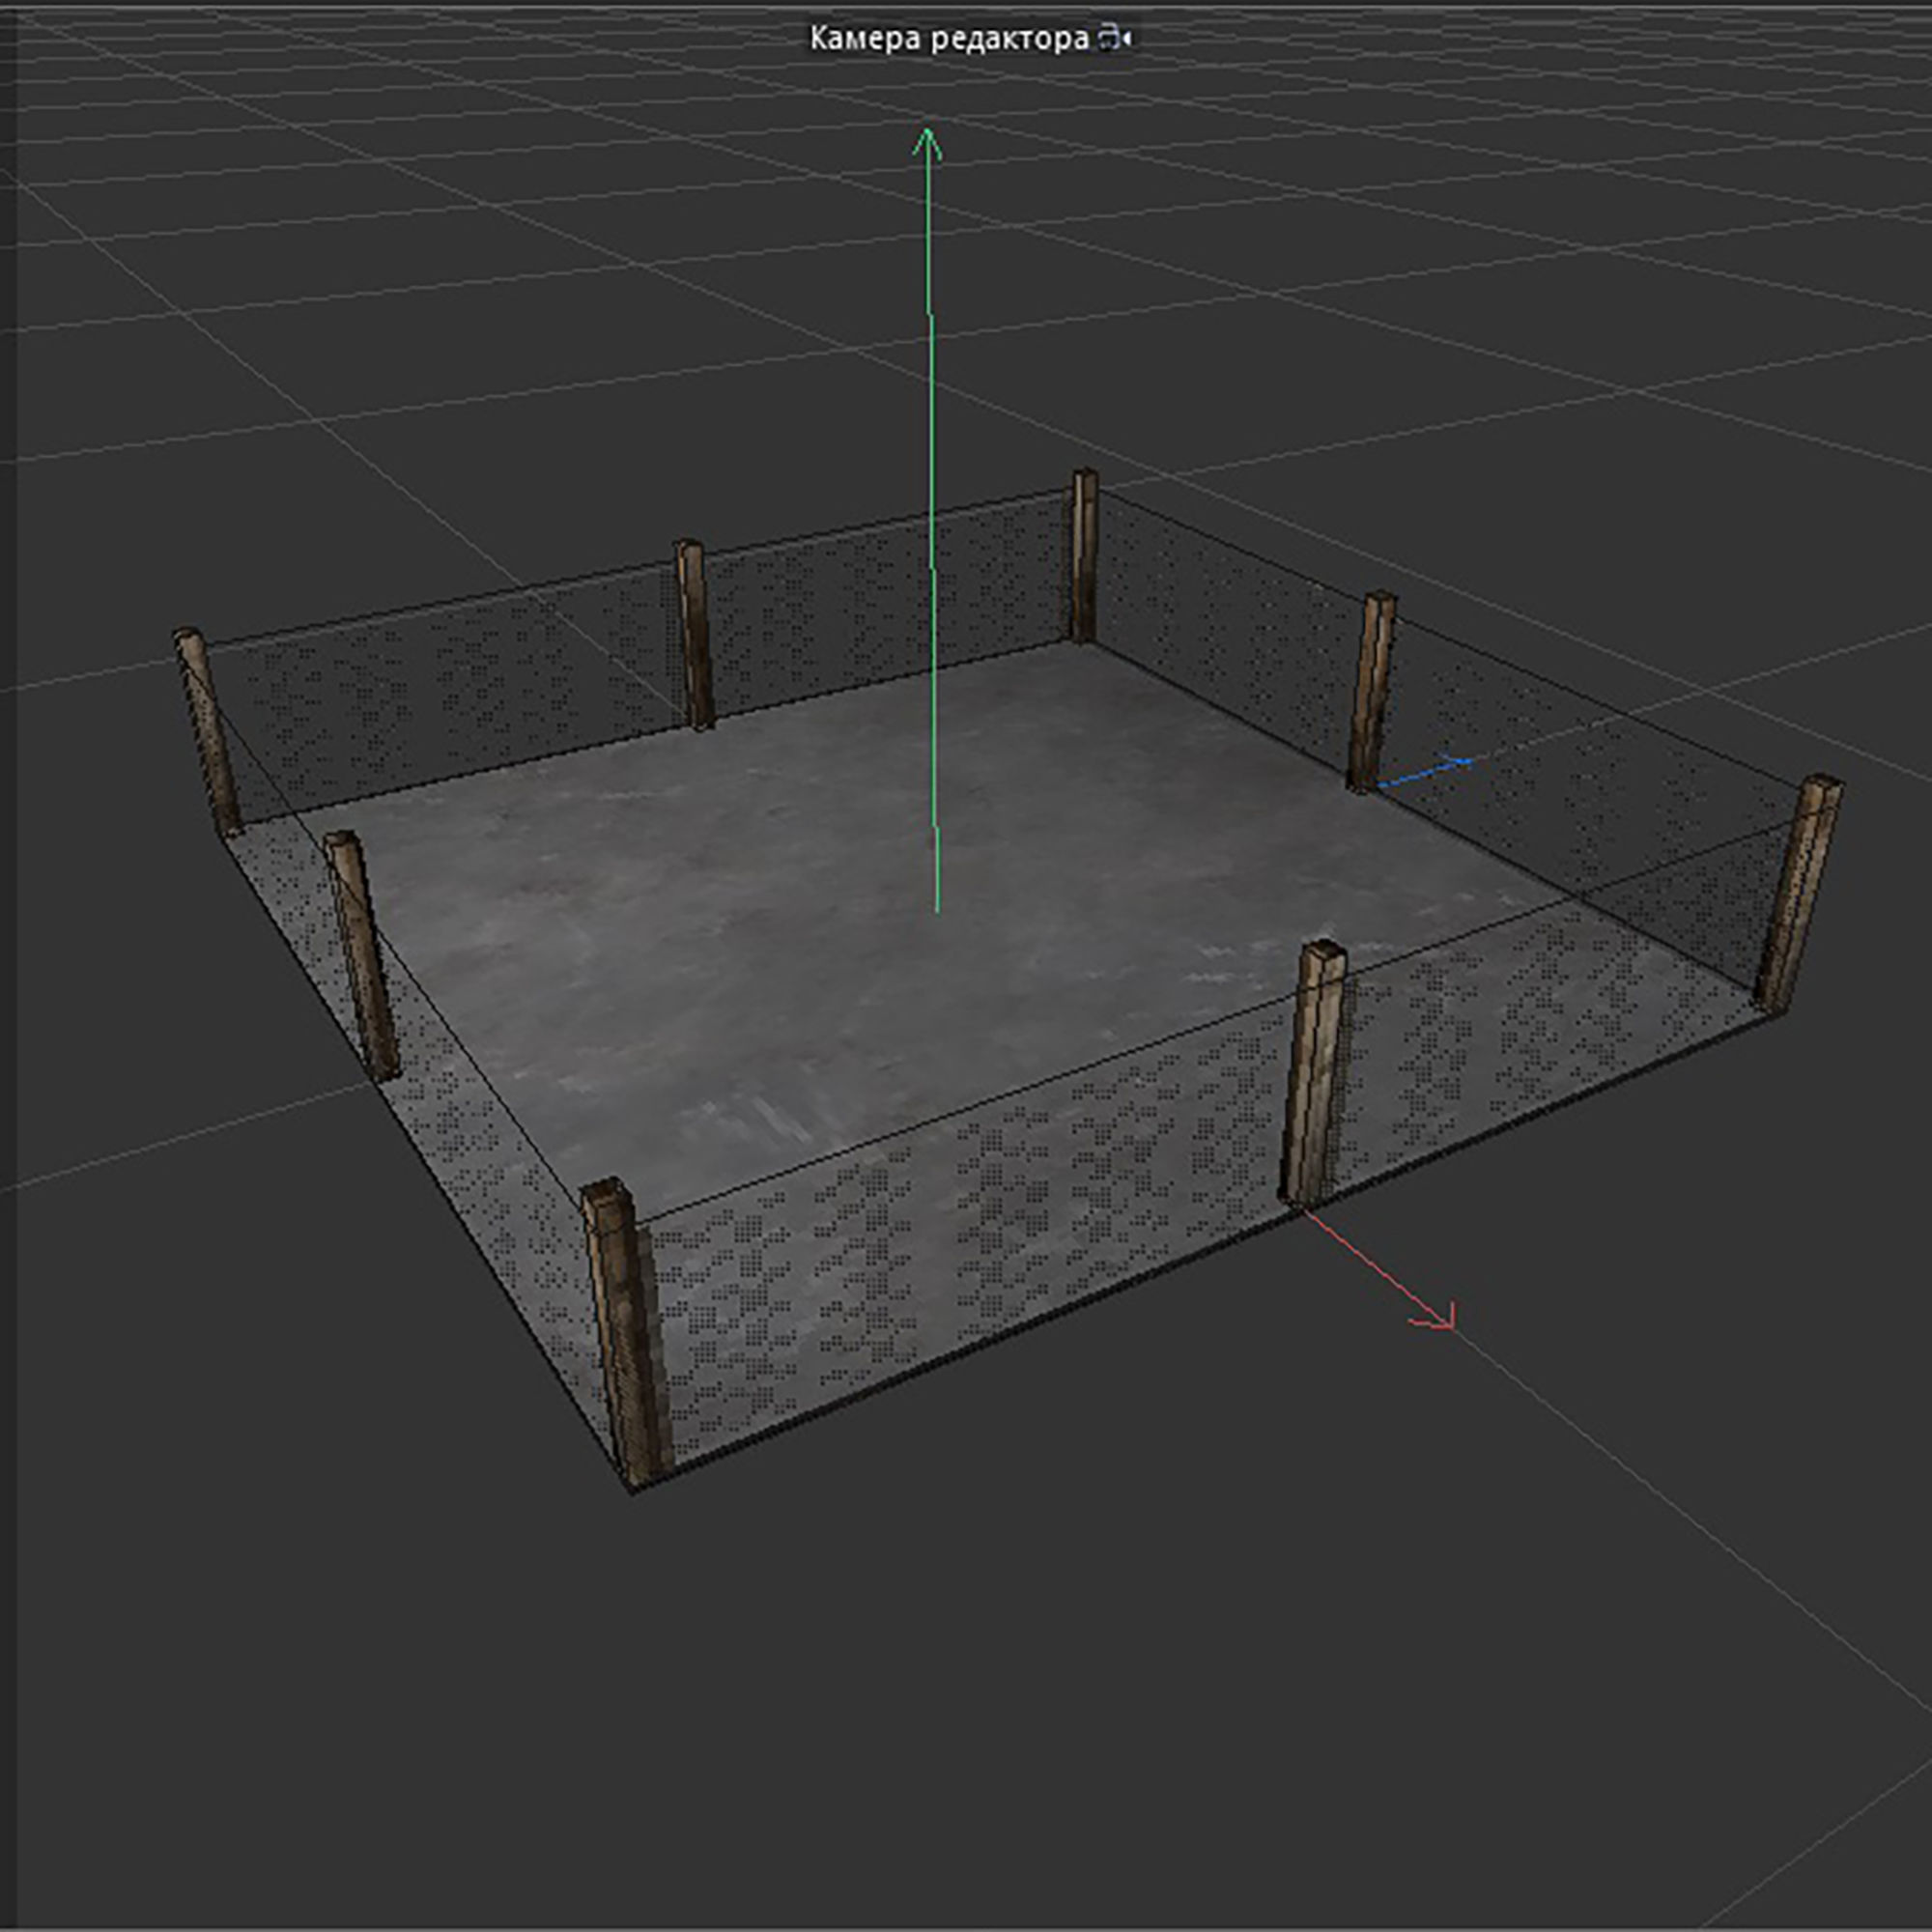Click the camera icon beside 'Камера редактора'
This screenshot has height=1932, width=1932.
point(1114,39)
